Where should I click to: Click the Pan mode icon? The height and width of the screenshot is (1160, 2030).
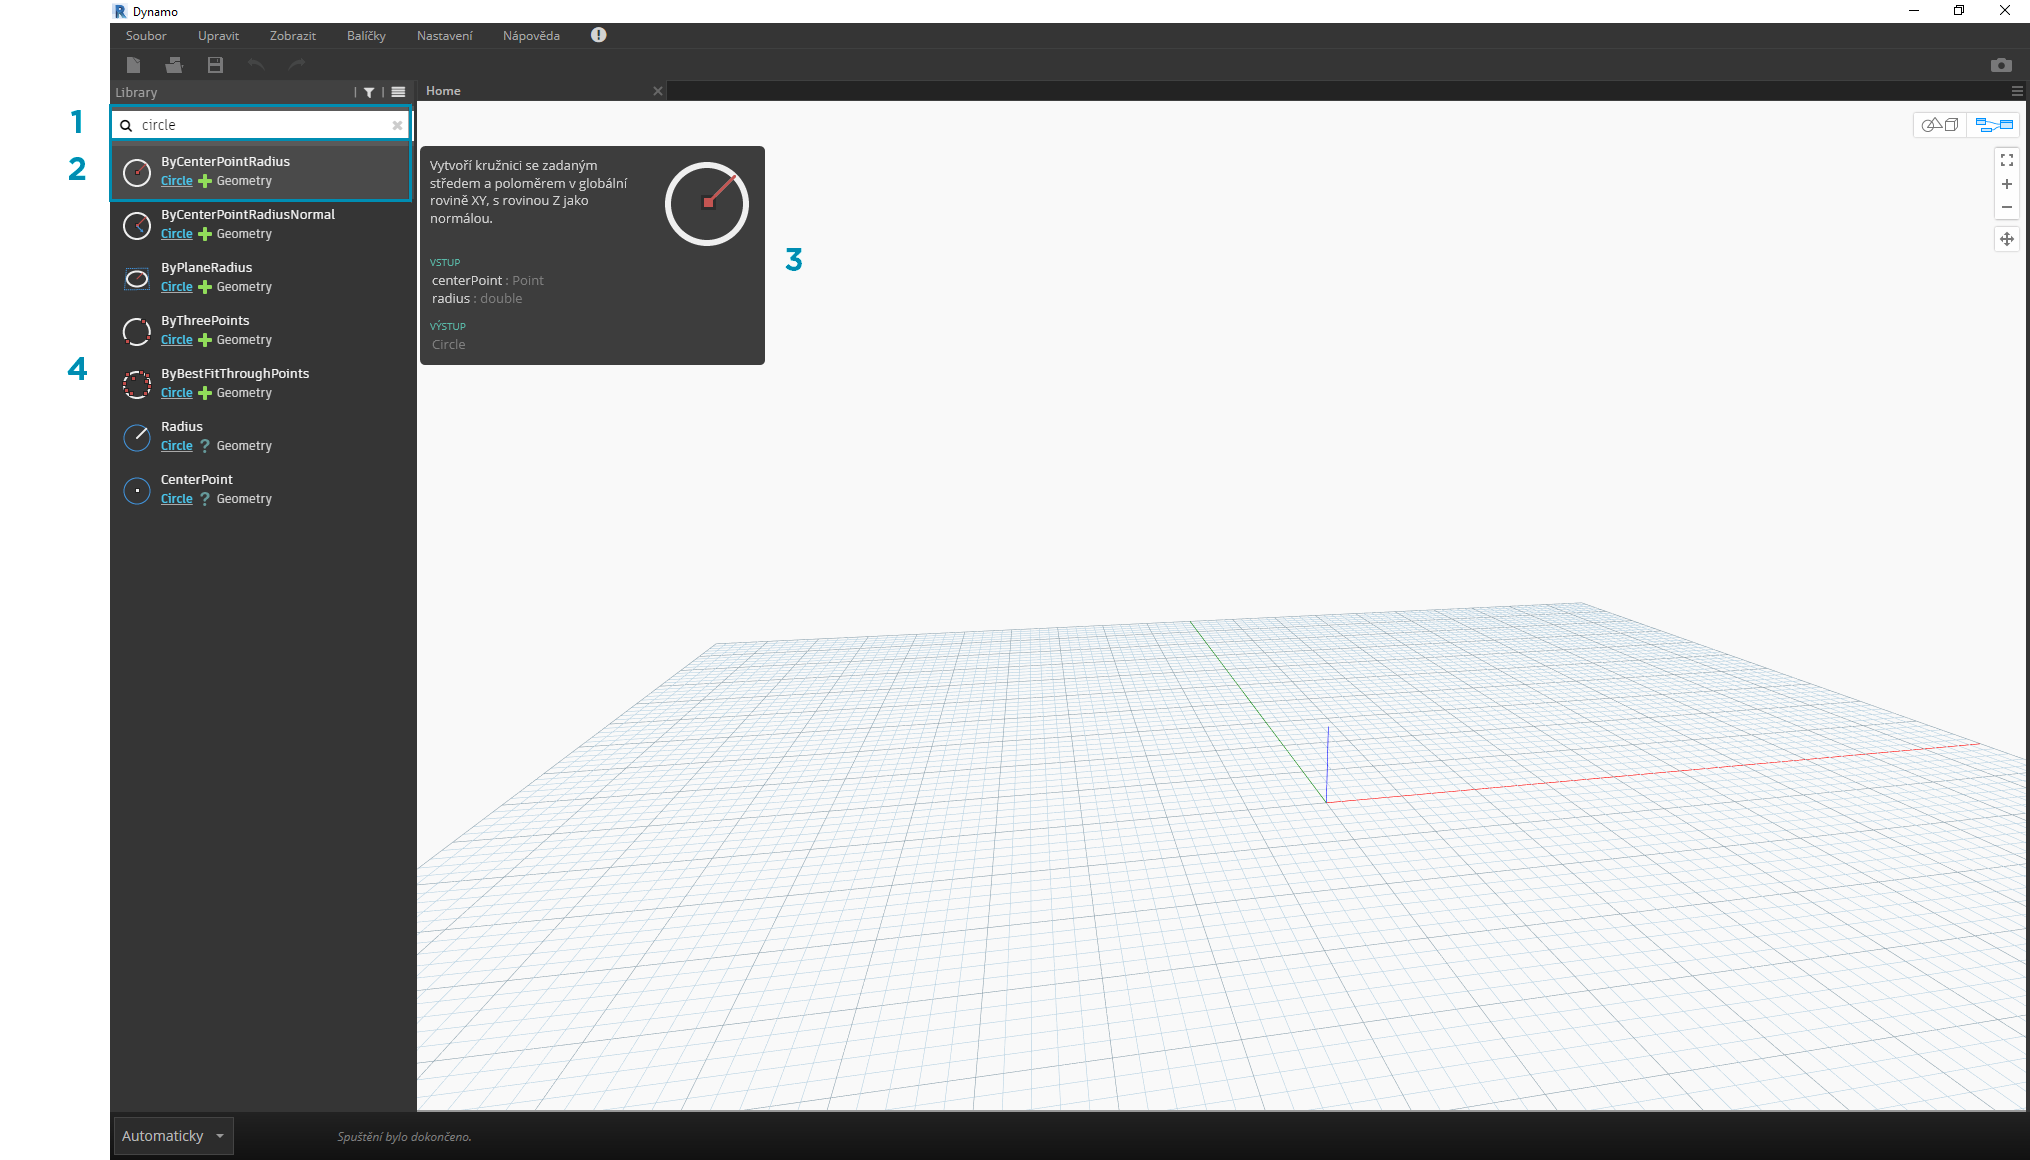click(x=2006, y=239)
